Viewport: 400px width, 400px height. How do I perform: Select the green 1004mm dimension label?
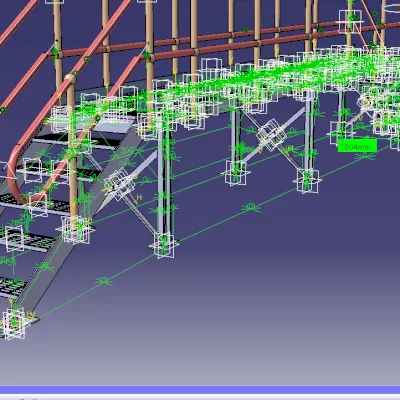tap(357, 146)
